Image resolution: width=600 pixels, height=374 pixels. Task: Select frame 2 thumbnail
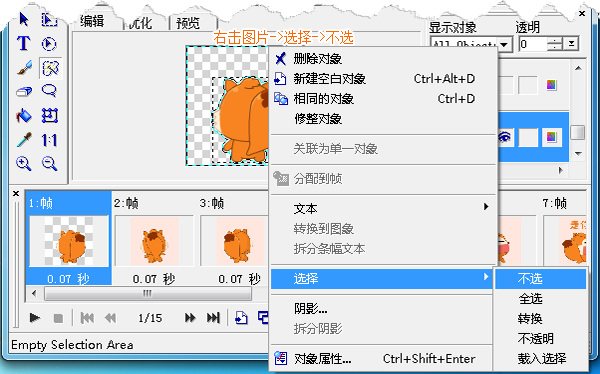coord(155,241)
